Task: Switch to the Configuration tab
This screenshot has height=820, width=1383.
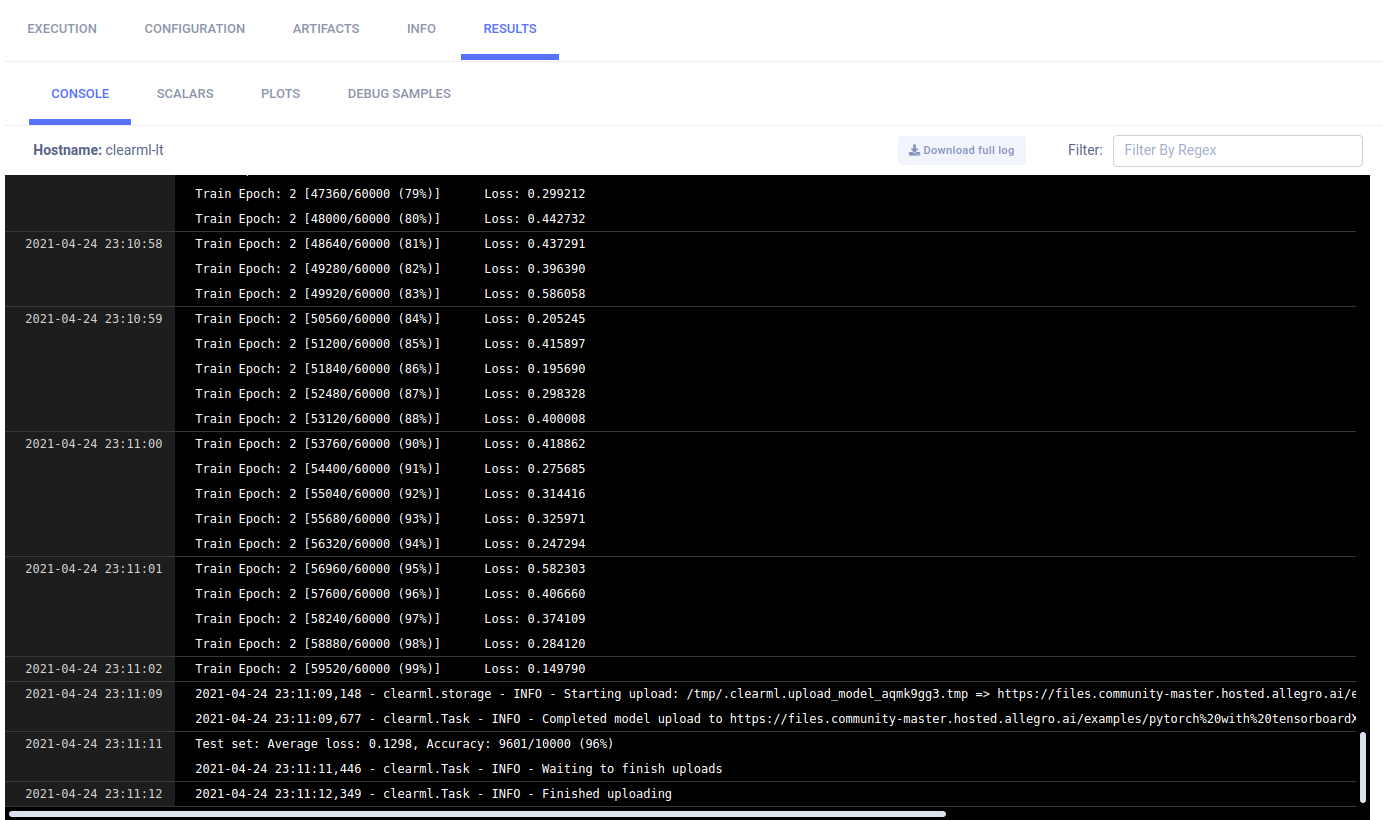Action: 195,29
